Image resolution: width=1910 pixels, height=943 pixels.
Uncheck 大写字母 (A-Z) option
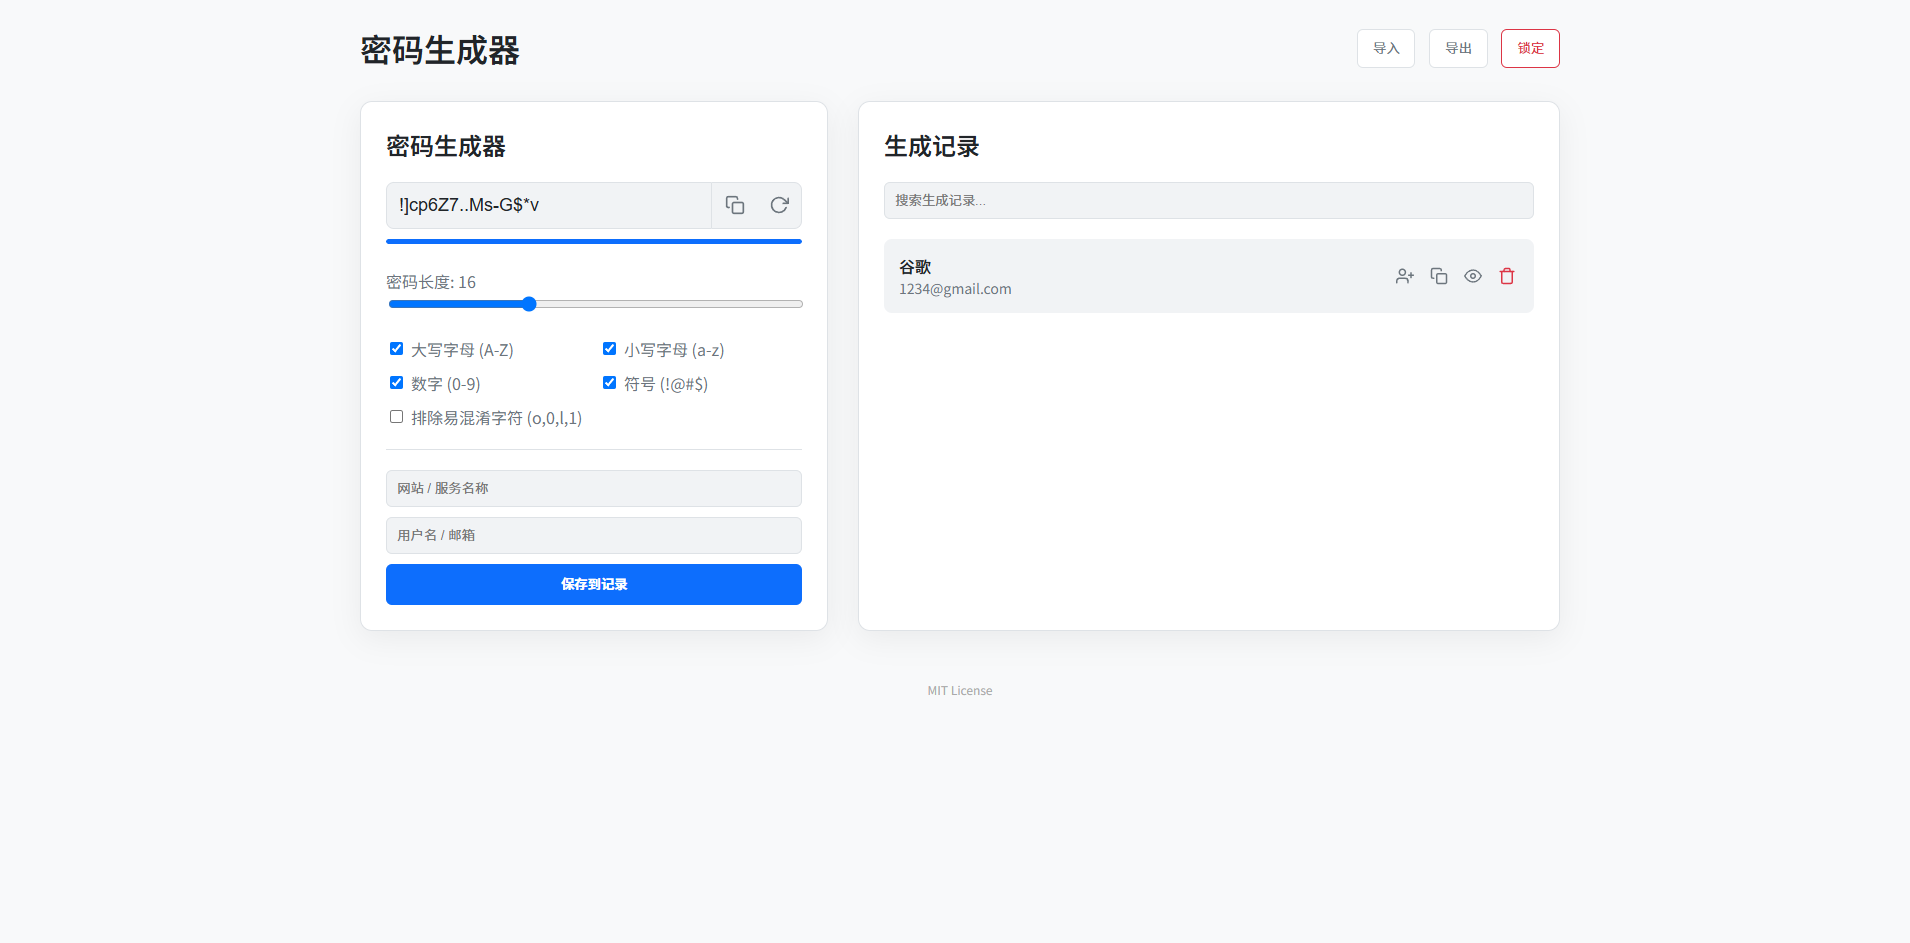coord(396,348)
